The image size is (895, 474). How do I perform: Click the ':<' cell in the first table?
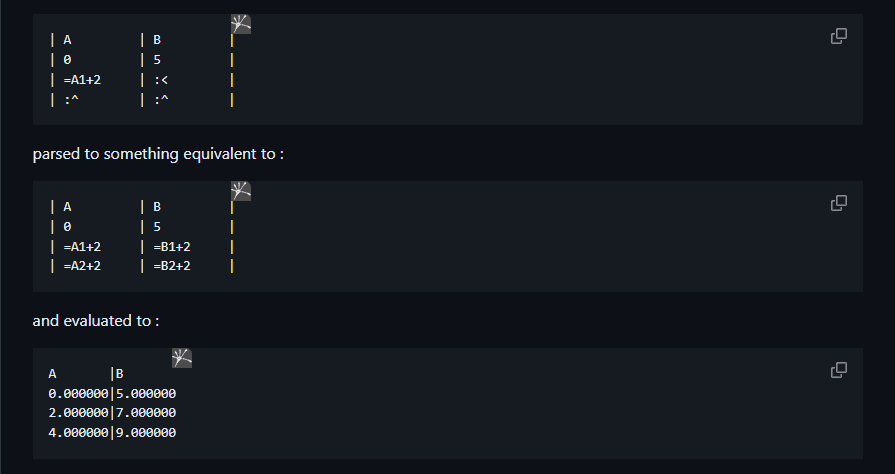pos(161,80)
